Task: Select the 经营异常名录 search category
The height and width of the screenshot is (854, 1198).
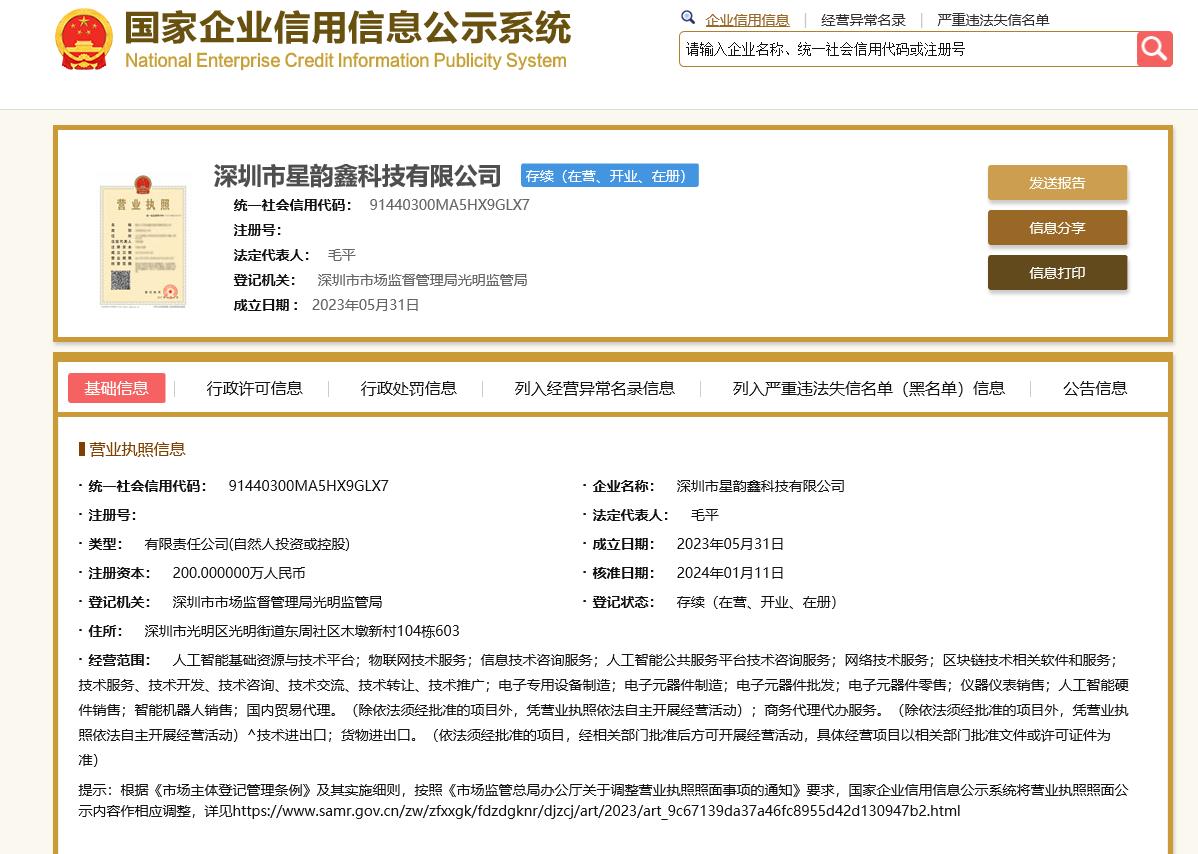Action: [x=863, y=20]
